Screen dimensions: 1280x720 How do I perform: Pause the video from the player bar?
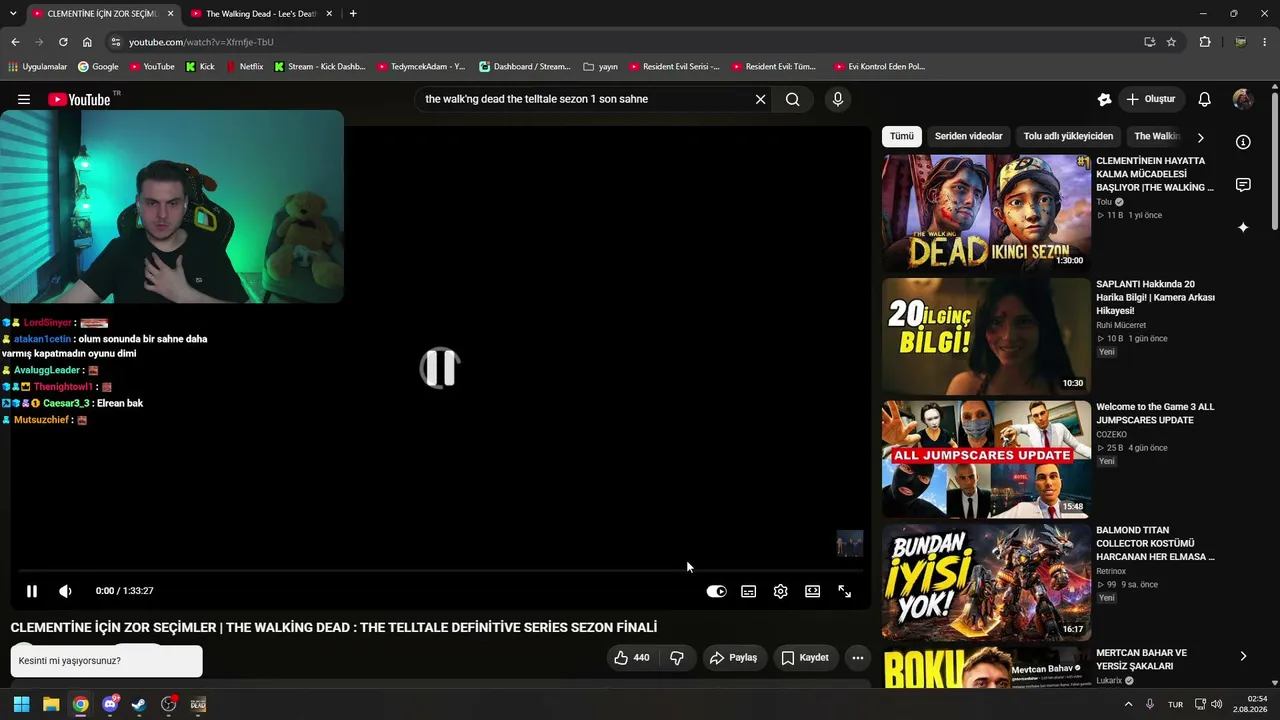[32, 591]
